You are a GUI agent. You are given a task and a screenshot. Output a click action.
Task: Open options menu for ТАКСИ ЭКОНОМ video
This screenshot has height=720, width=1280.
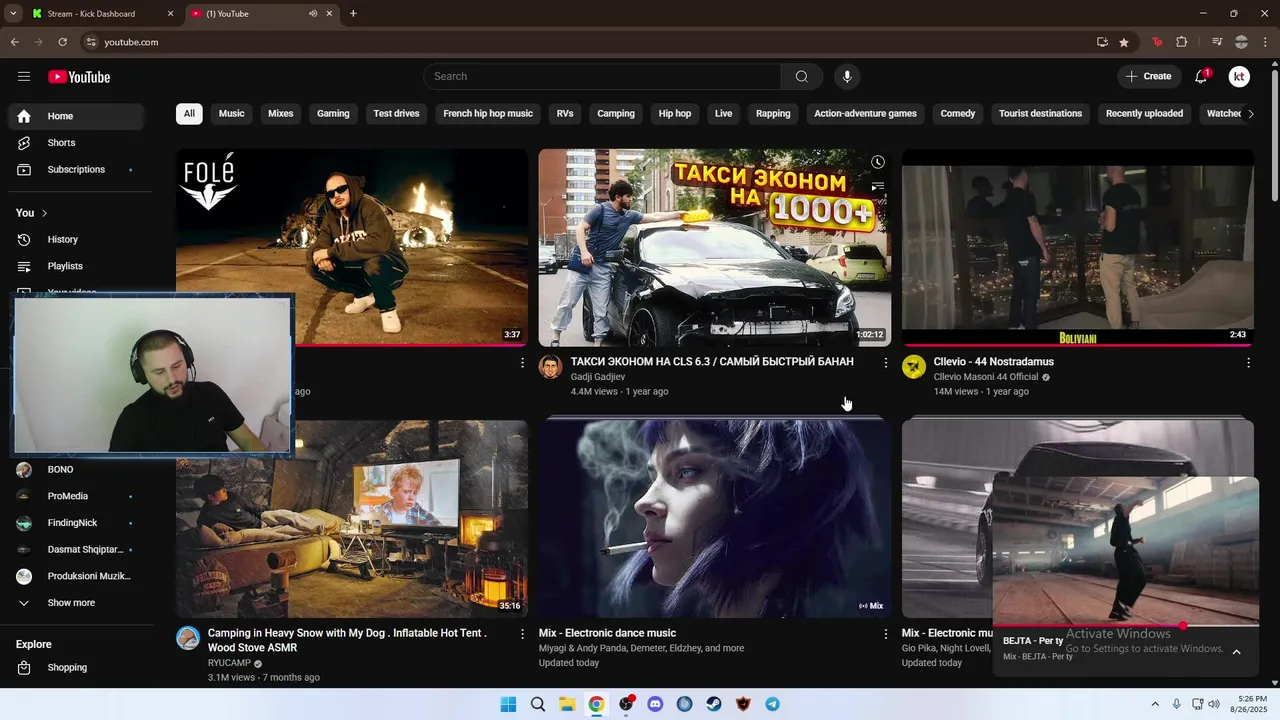(885, 363)
